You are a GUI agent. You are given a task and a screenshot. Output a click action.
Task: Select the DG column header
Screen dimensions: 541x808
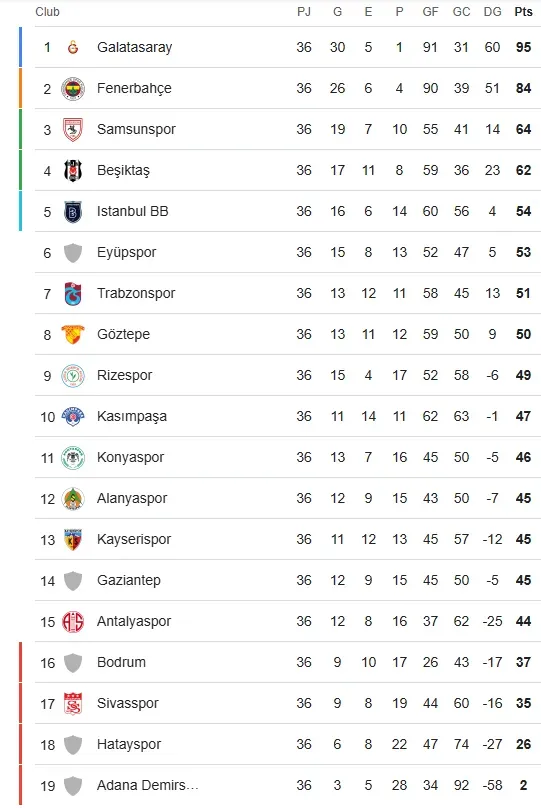(493, 11)
